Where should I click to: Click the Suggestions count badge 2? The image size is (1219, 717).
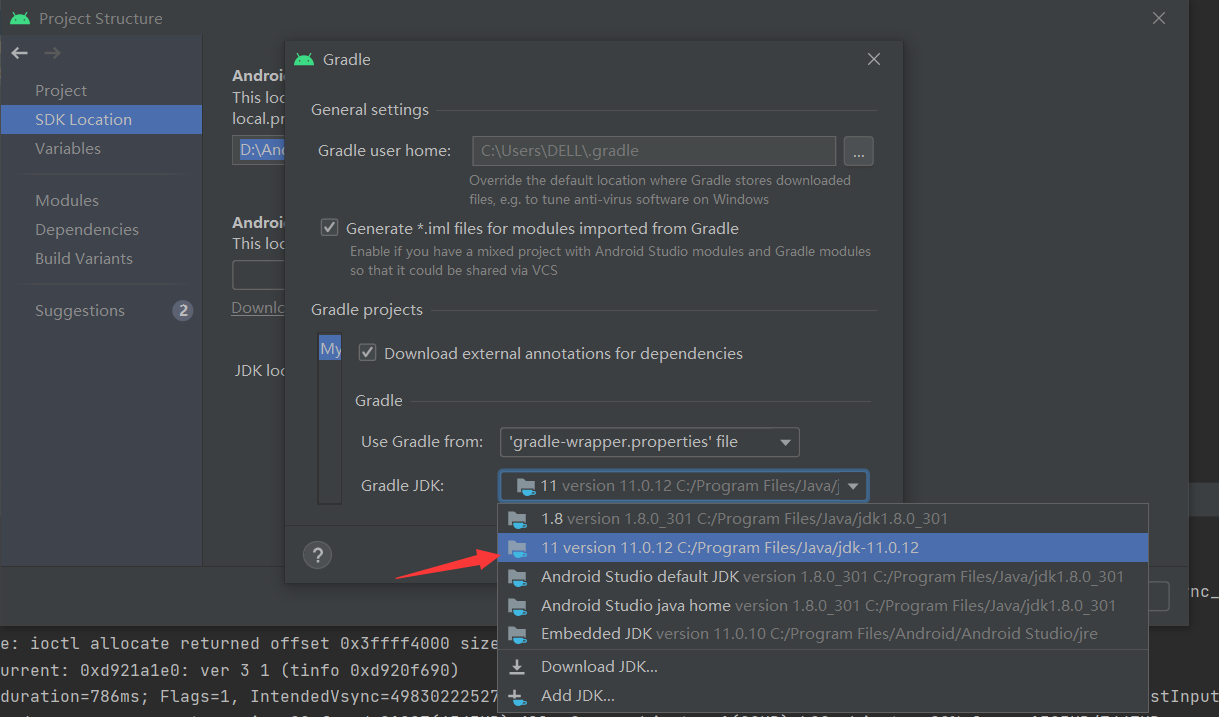182,310
